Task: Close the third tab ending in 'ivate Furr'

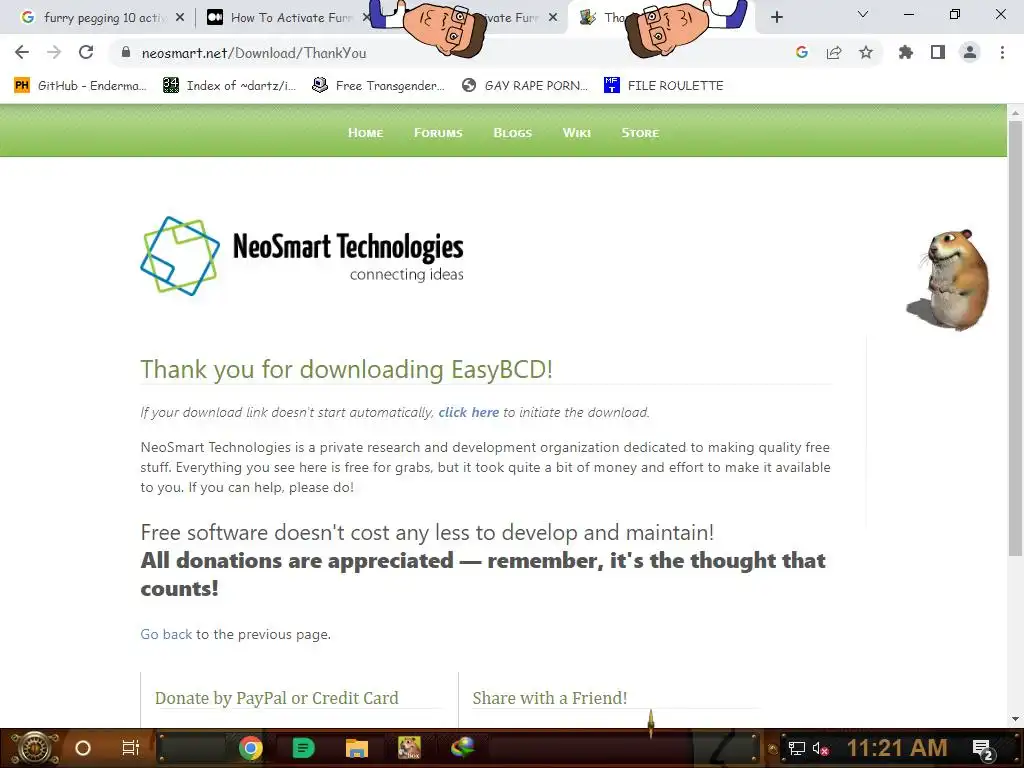Action: [x=553, y=18]
